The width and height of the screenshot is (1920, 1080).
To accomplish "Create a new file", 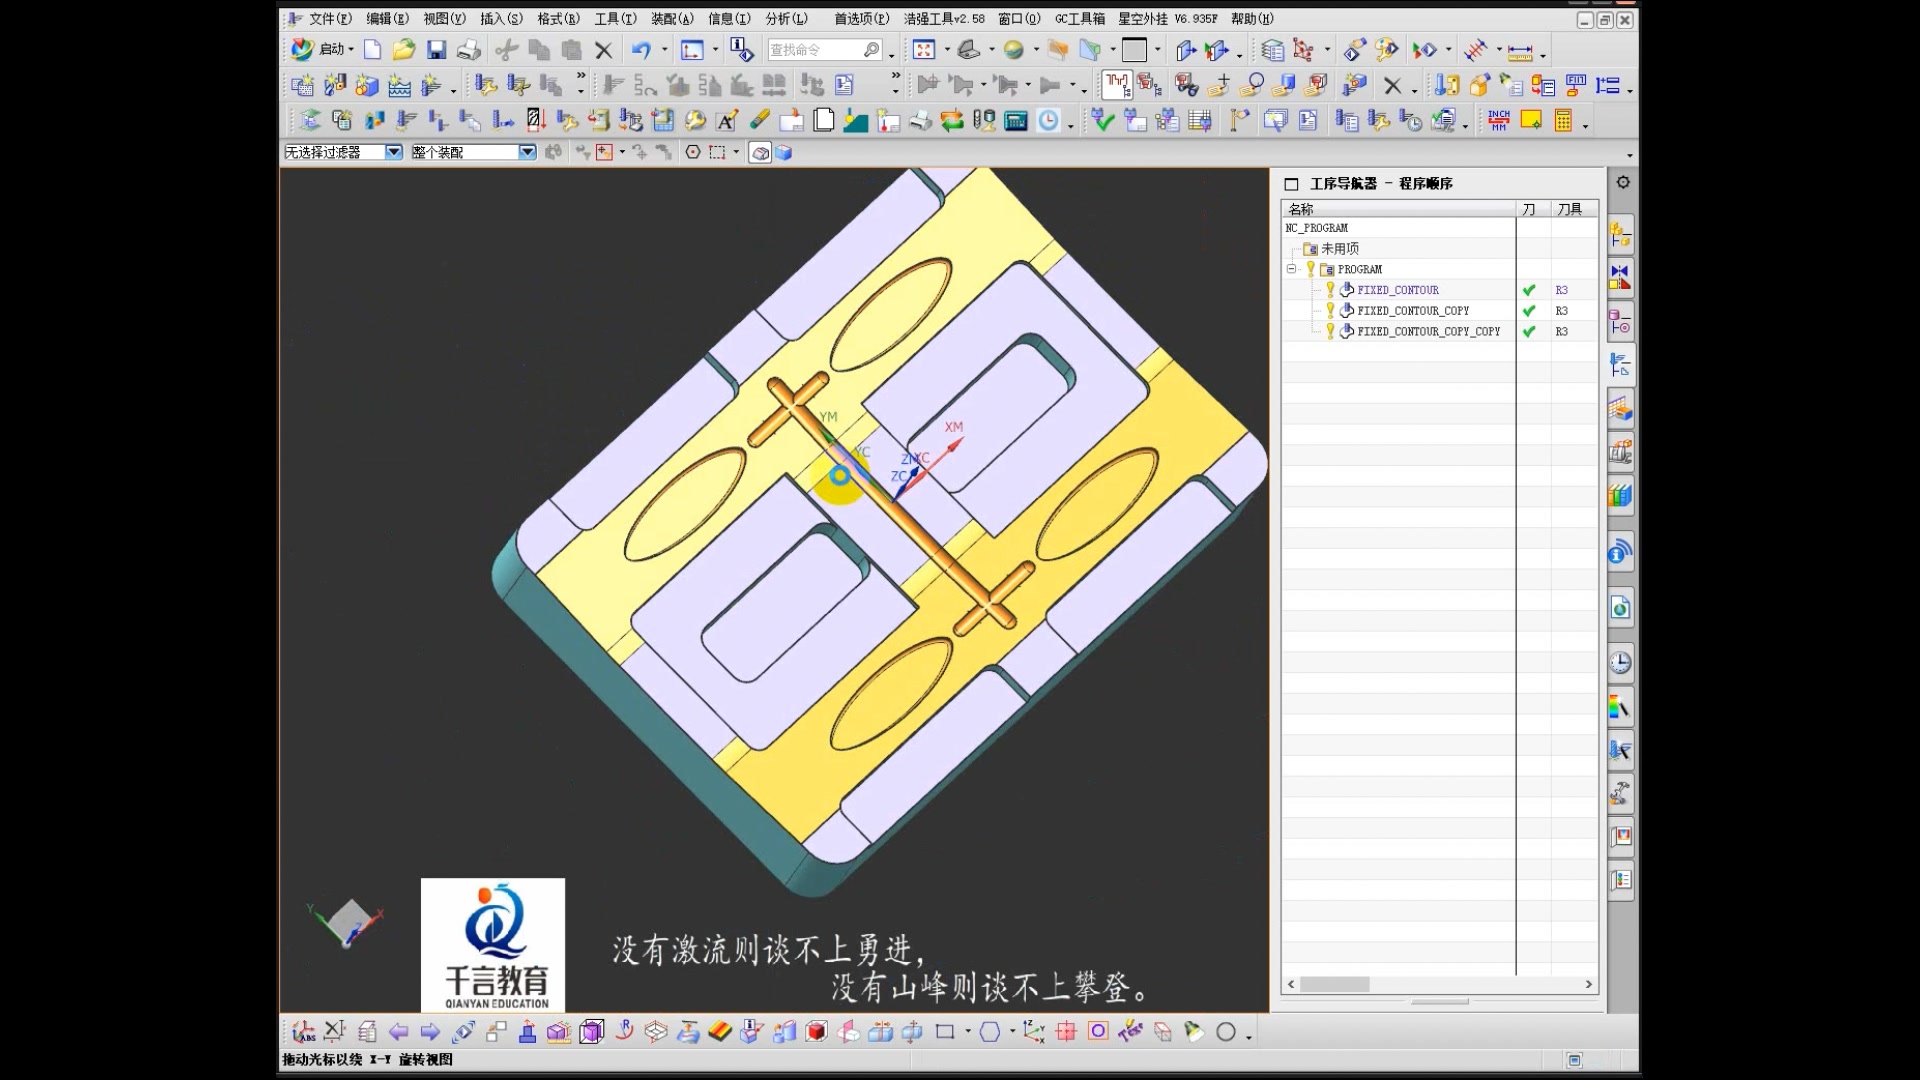I will pyautogui.click(x=372, y=49).
